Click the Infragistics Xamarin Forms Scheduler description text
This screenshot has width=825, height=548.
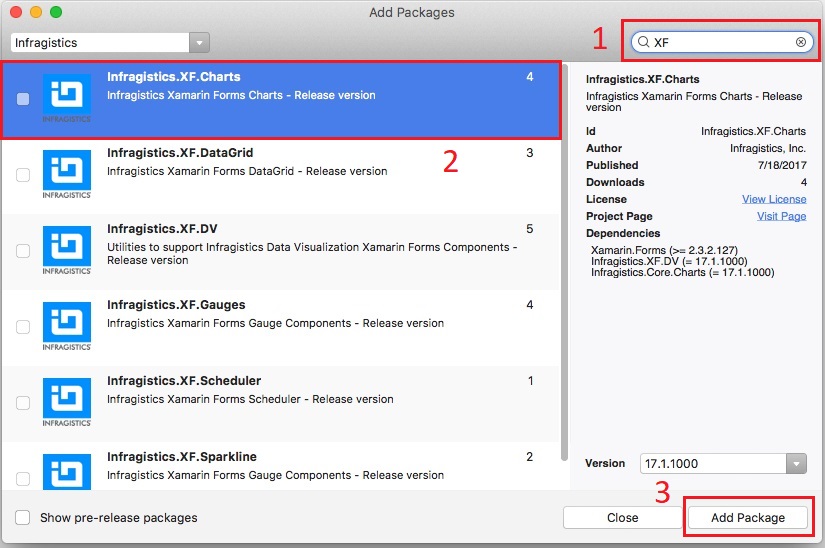pyautogui.click(x=250, y=399)
